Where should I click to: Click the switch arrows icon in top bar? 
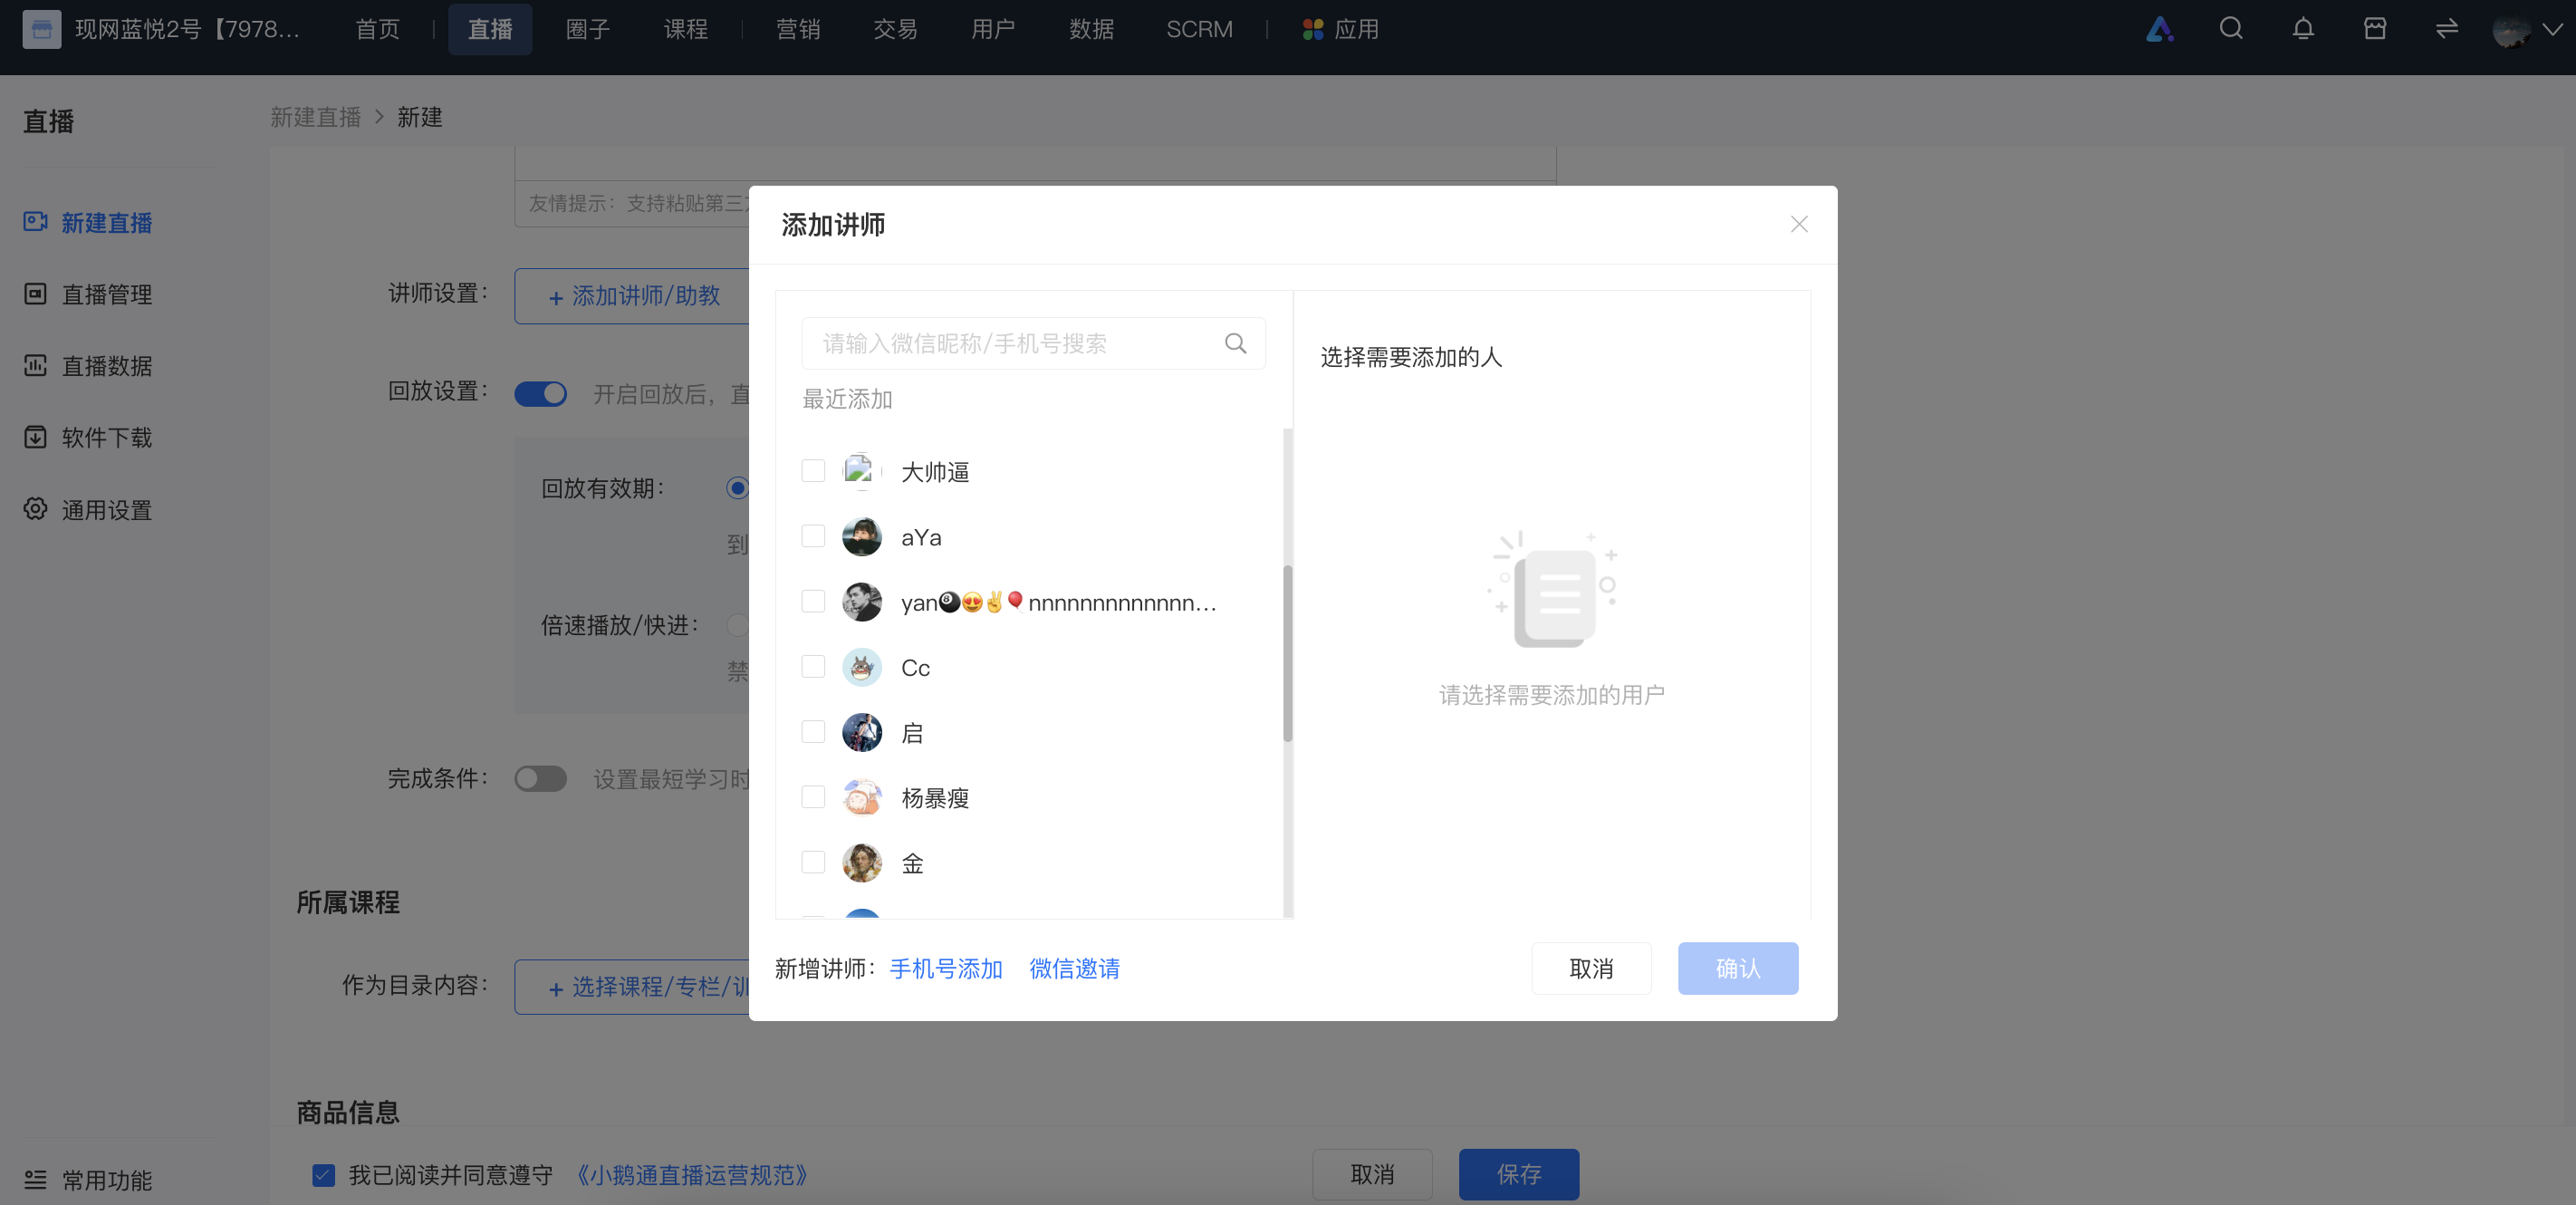click(x=2447, y=29)
